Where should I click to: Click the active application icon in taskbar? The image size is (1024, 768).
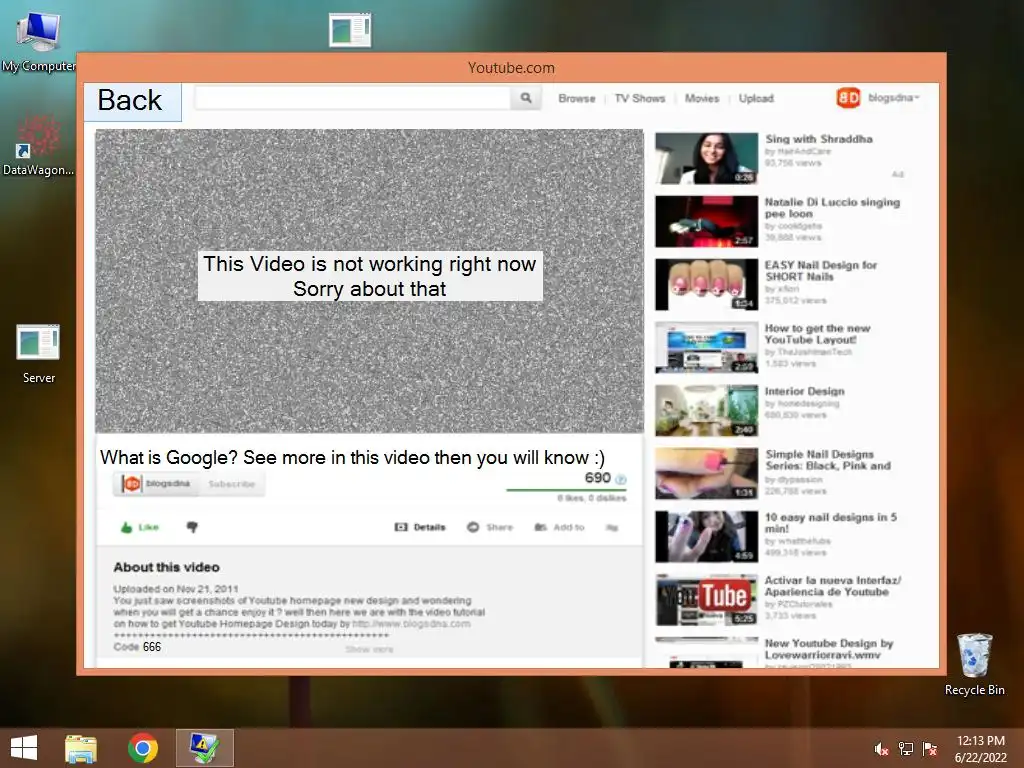204,748
